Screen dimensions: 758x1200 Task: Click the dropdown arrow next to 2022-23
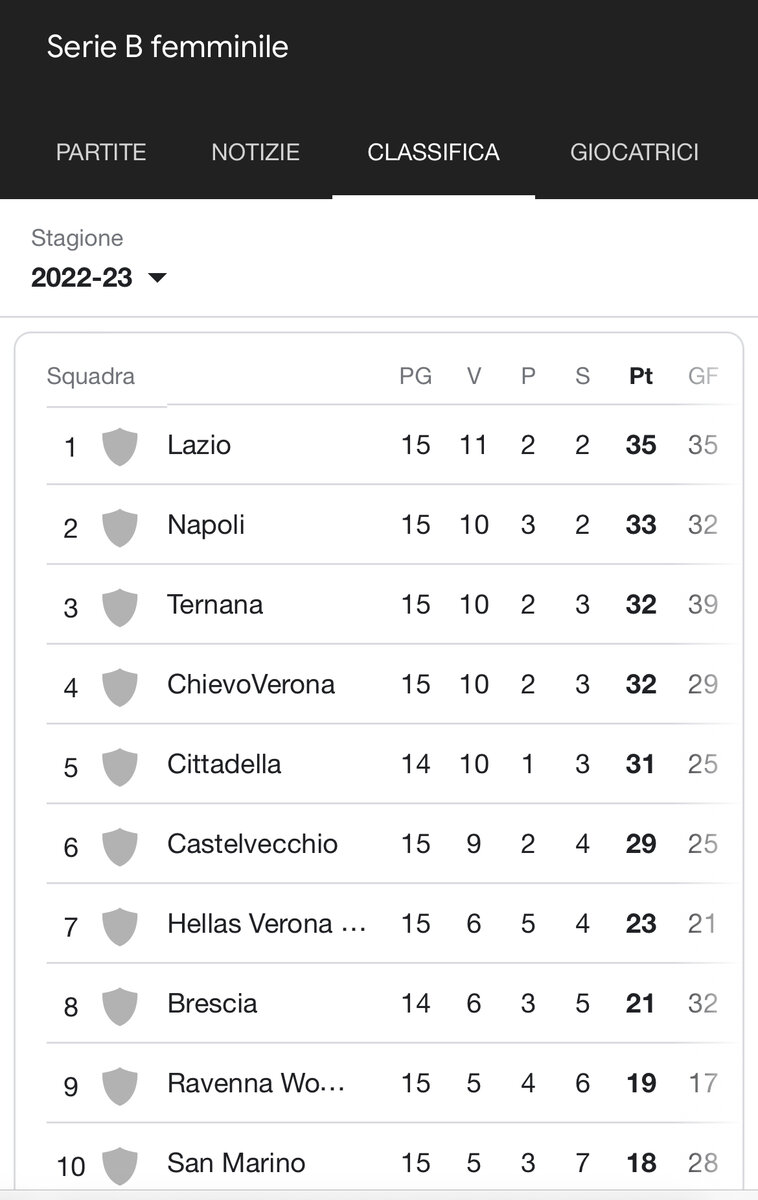click(x=157, y=278)
